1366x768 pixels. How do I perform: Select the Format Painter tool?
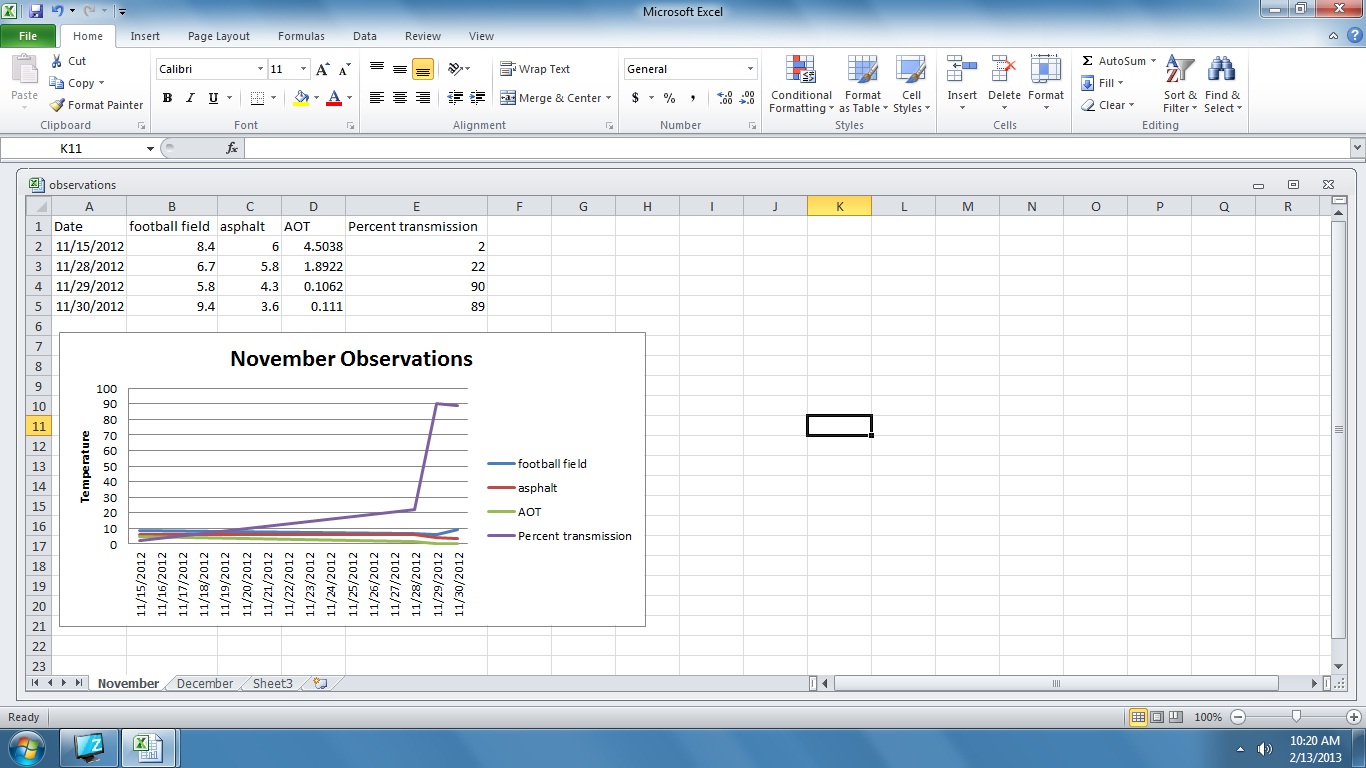pos(96,104)
